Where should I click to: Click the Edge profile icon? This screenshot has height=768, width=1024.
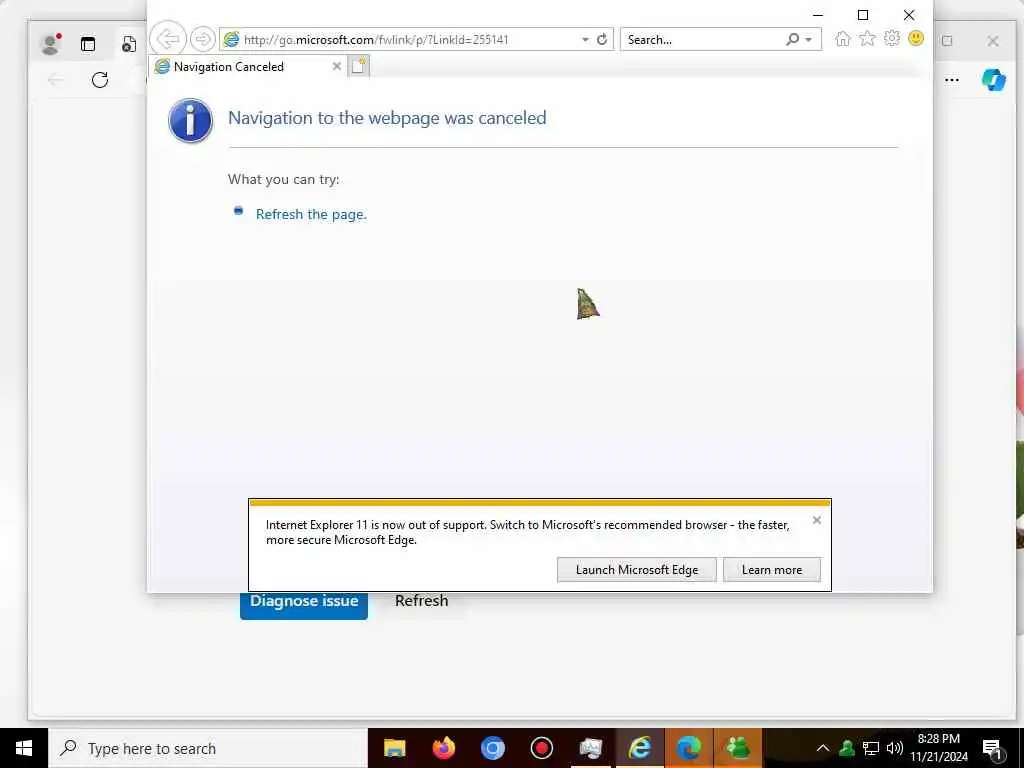[x=51, y=44]
